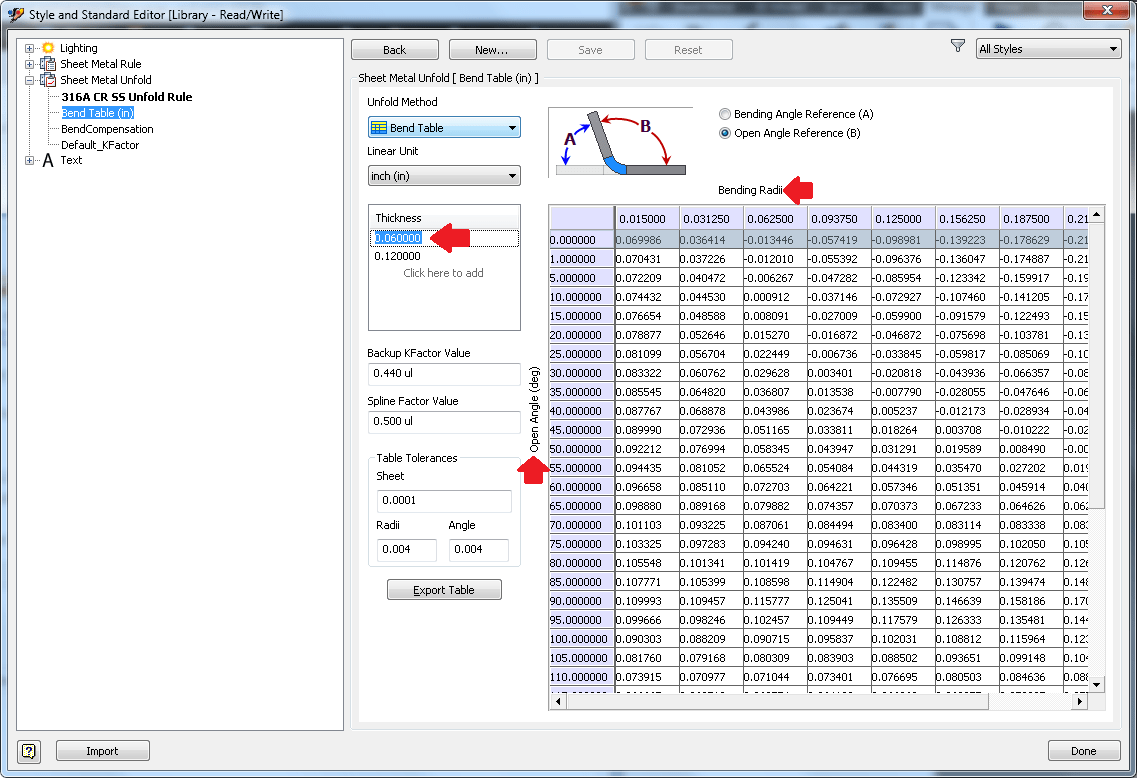Click the table vertical scrollbar thumb
The image size is (1137, 778).
tap(1096, 365)
